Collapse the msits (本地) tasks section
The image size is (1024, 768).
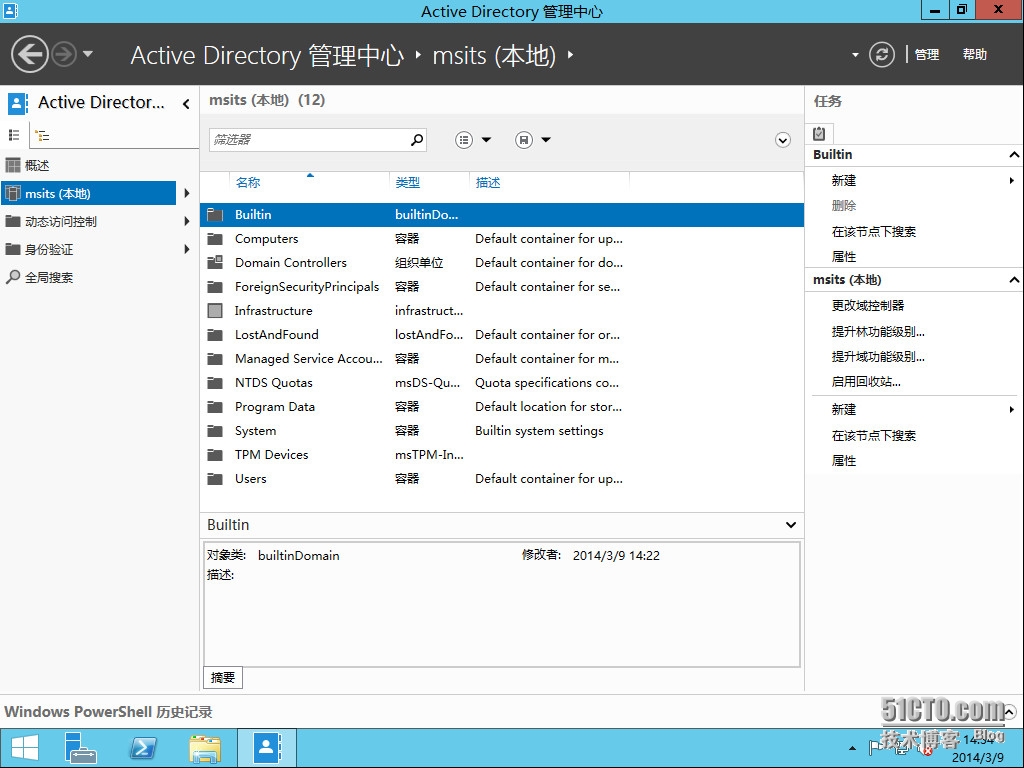point(1014,280)
